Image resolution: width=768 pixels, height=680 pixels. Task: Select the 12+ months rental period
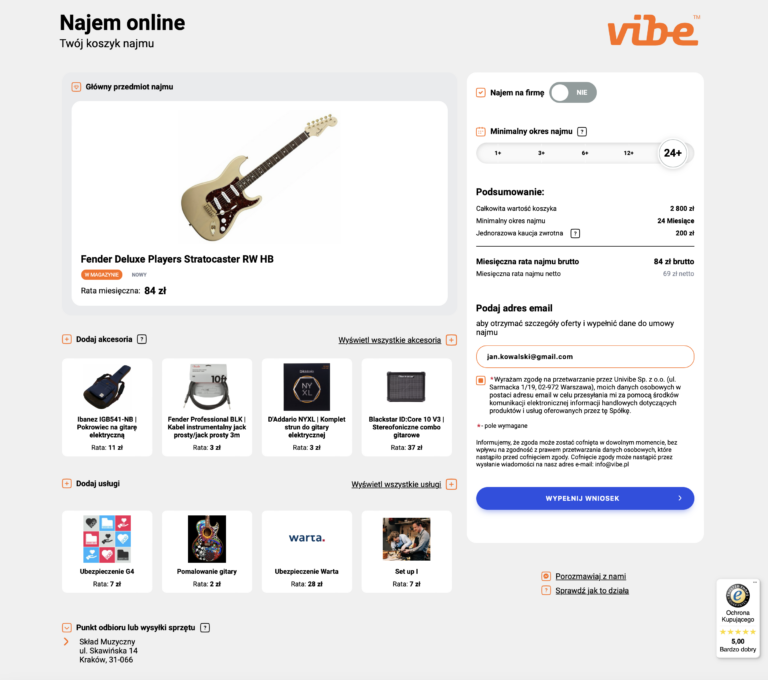(628, 153)
